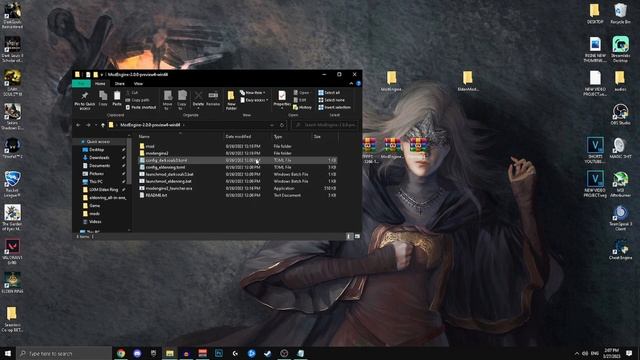Select Rocket League desktop shortcut
The height and width of the screenshot is (360, 640).
[x=12, y=182]
